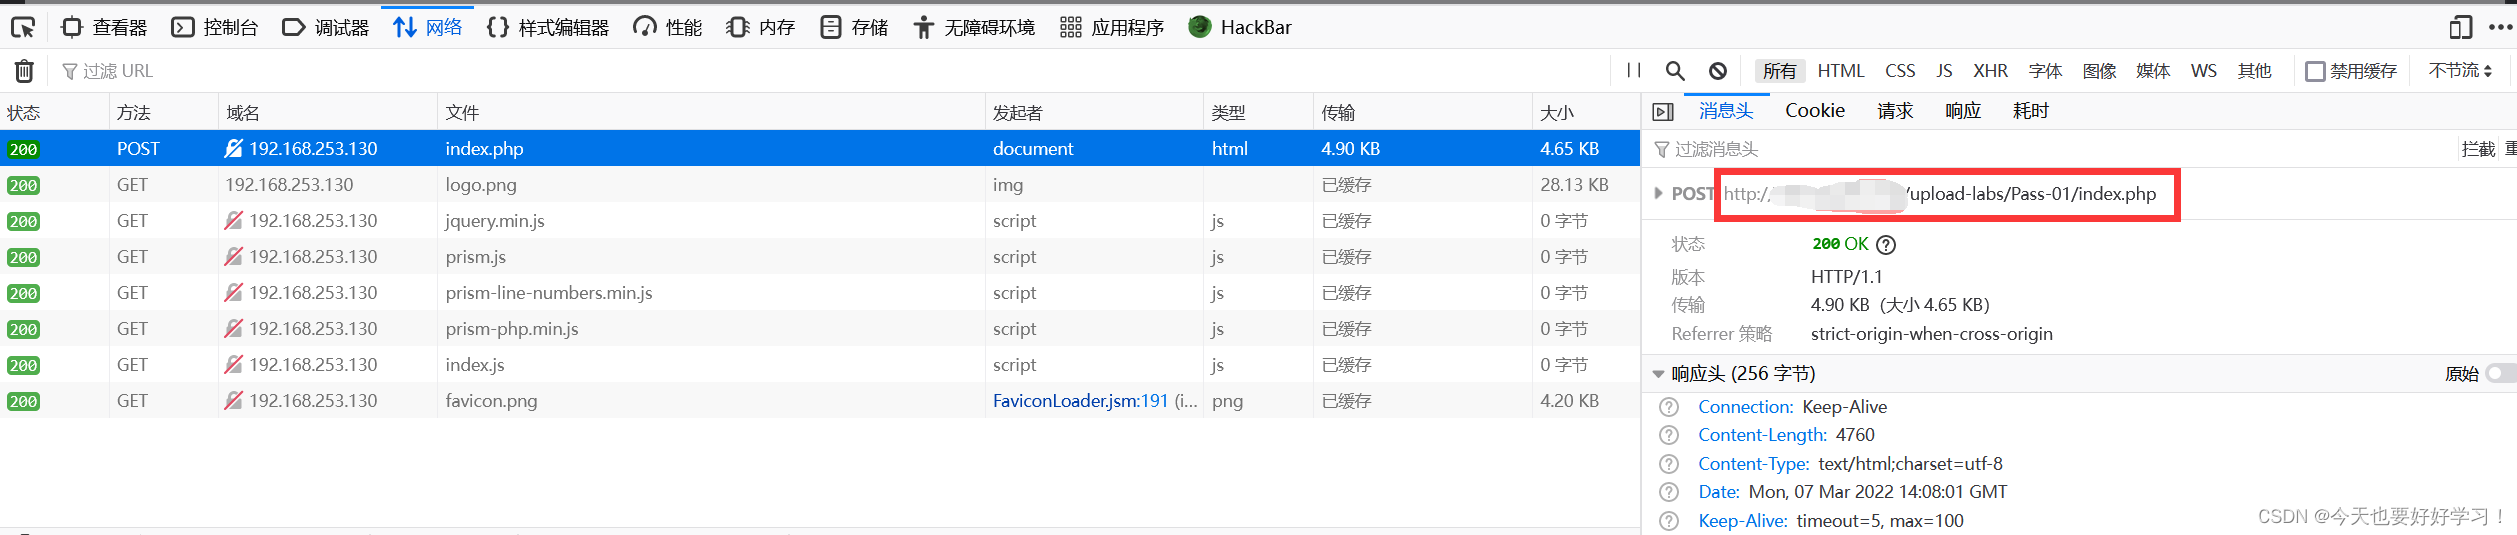The width and height of the screenshot is (2517, 535).
Task: Select the index.js request row
Action: tap(820, 364)
